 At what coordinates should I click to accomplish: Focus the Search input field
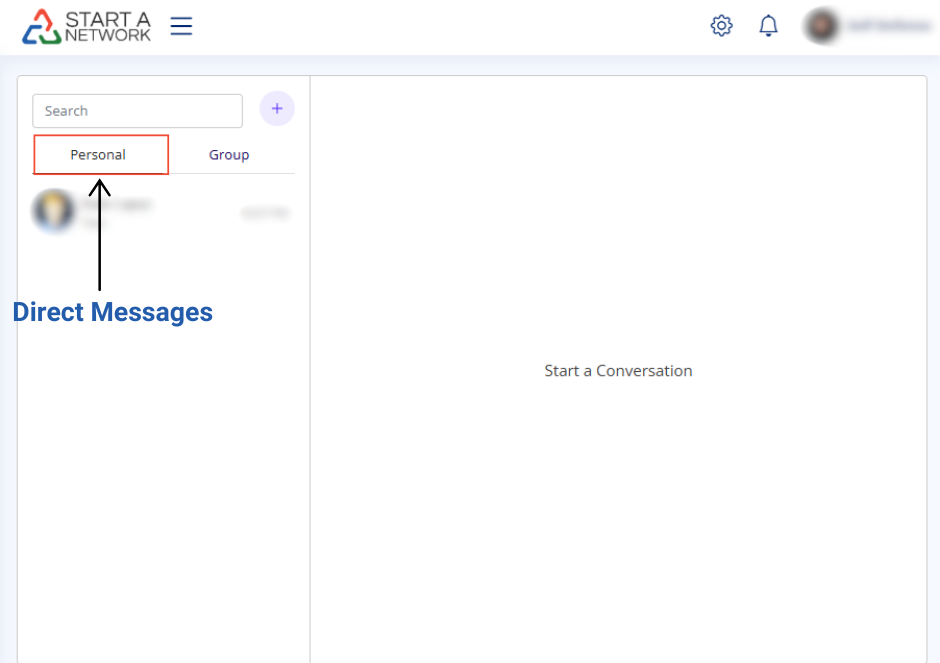point(137,111)
